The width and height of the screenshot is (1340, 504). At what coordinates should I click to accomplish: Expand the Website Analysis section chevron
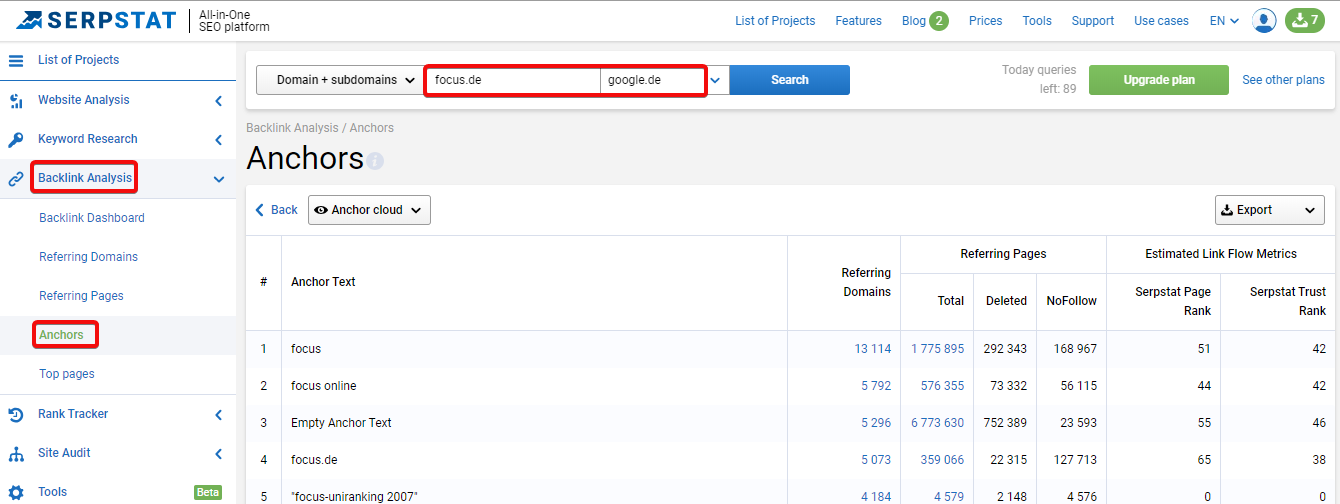point(218,100)
